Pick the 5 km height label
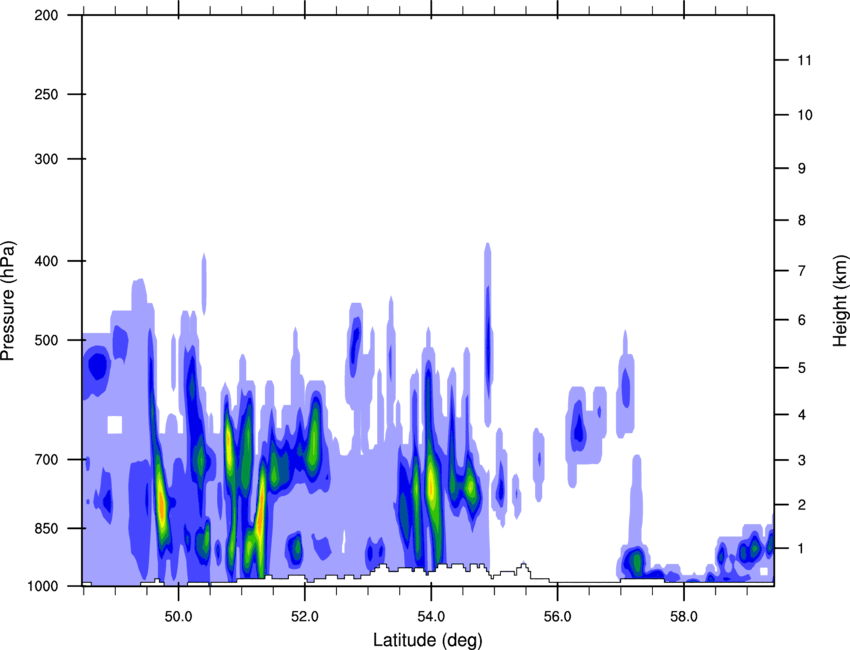The width and height of the screenshot is (850, 650). pos(802,368)
